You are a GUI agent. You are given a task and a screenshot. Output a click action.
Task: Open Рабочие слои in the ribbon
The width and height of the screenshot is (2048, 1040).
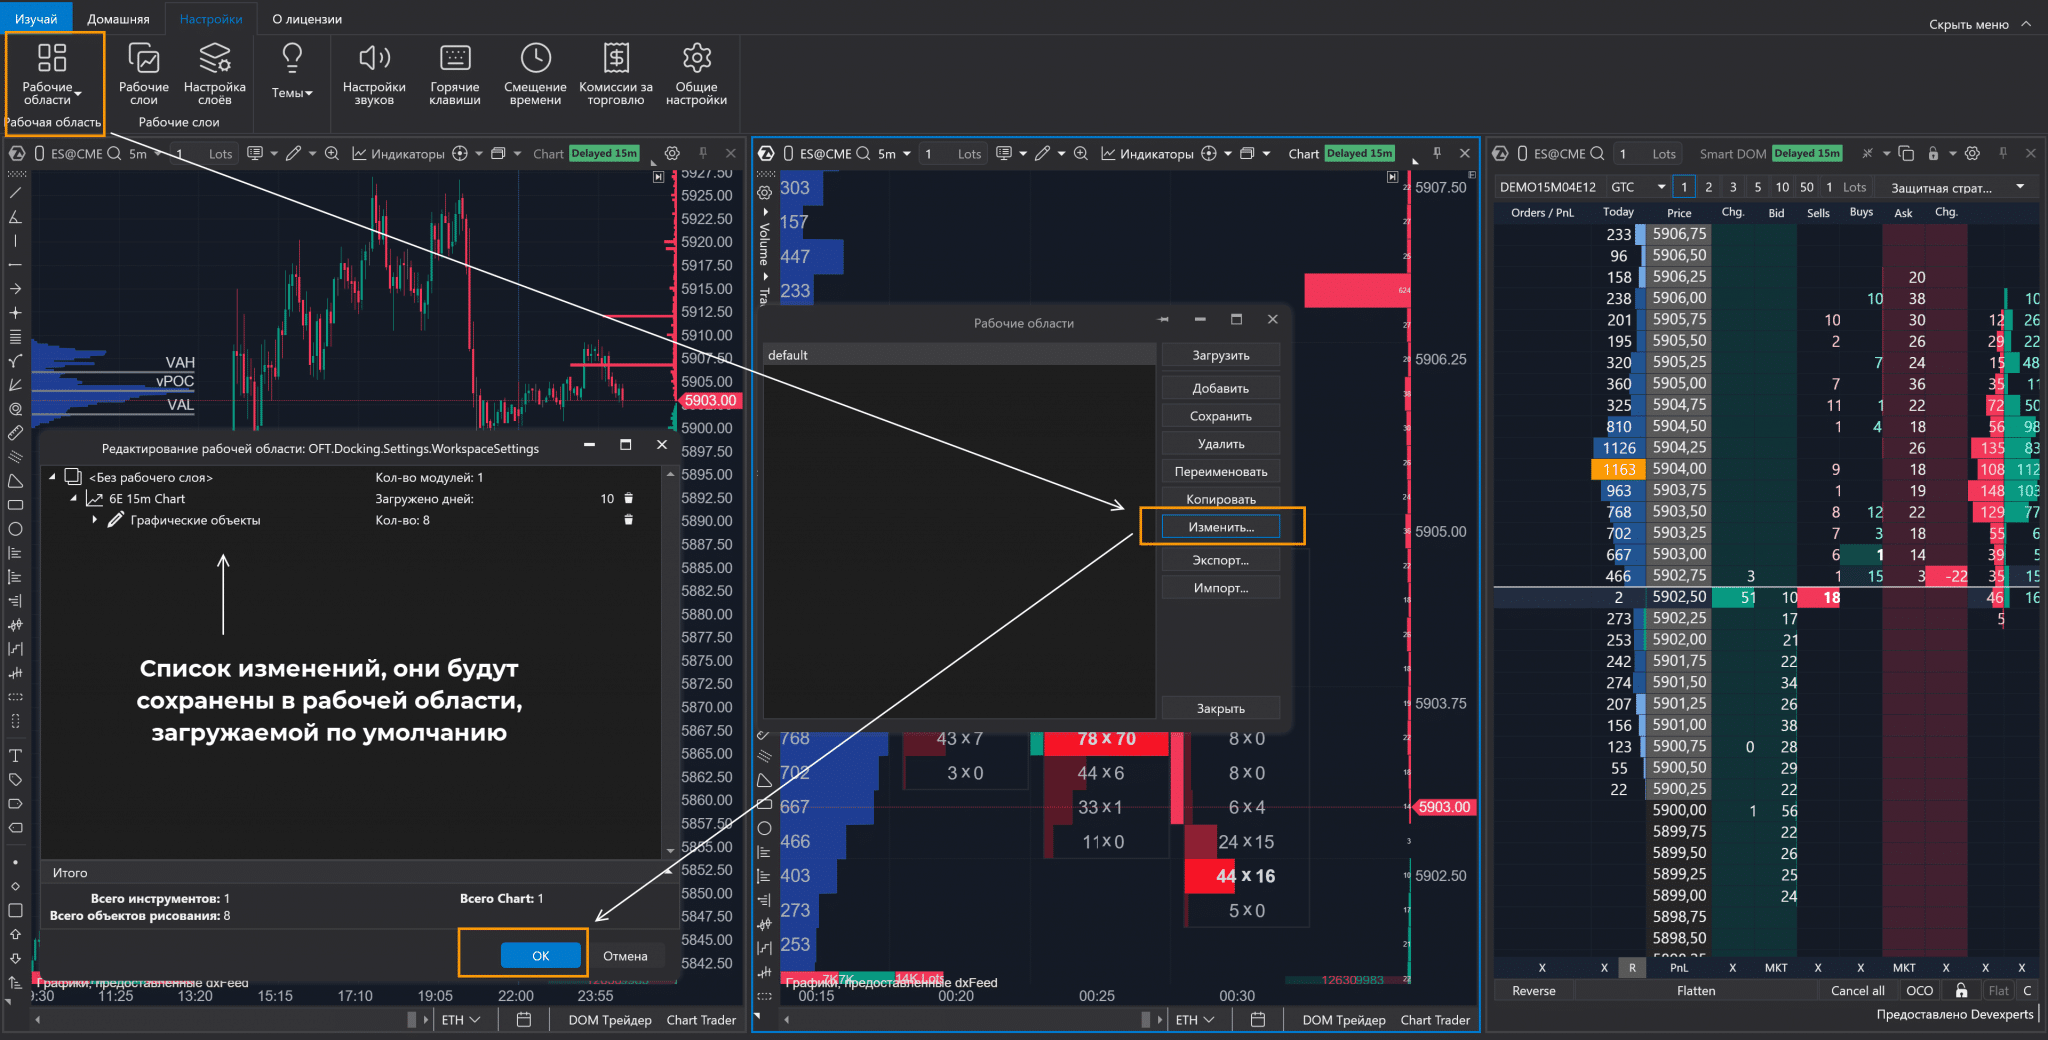click(x=144, y=72)
